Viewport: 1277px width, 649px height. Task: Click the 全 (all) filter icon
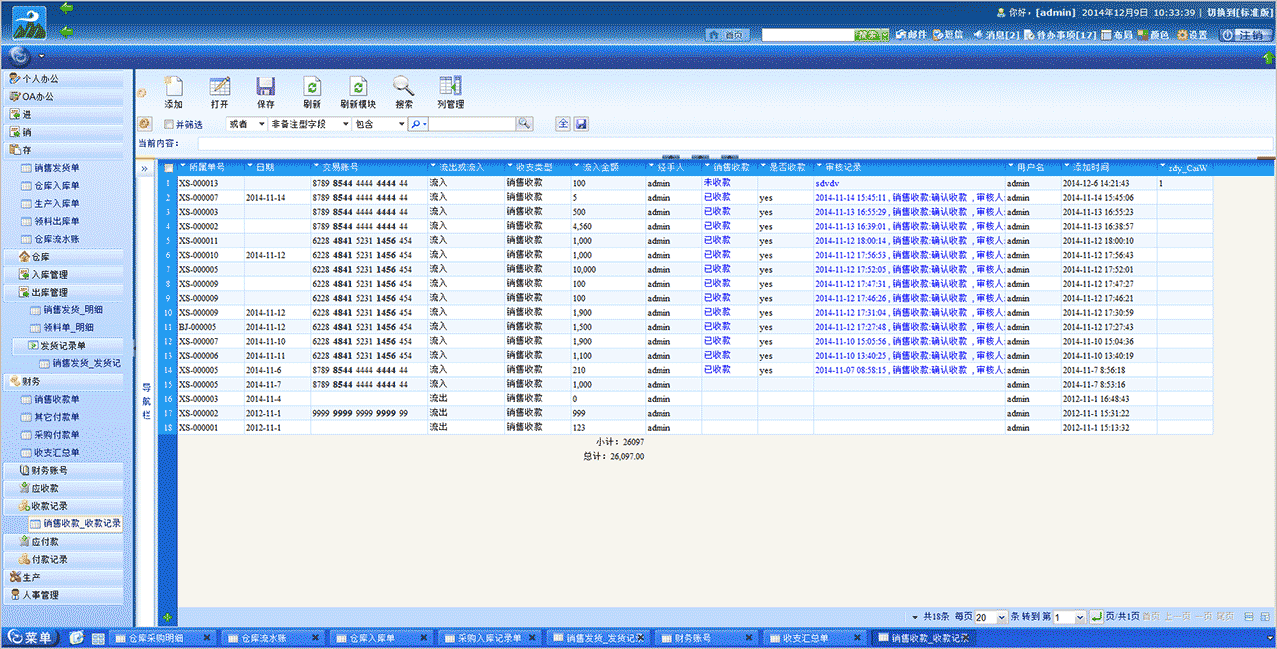tap(563, 124)
